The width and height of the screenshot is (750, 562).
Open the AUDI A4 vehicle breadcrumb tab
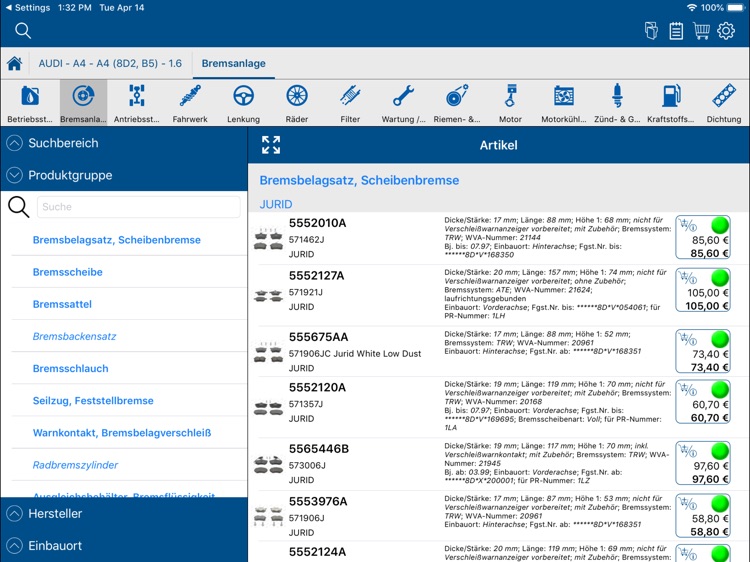tap(110, 63)
